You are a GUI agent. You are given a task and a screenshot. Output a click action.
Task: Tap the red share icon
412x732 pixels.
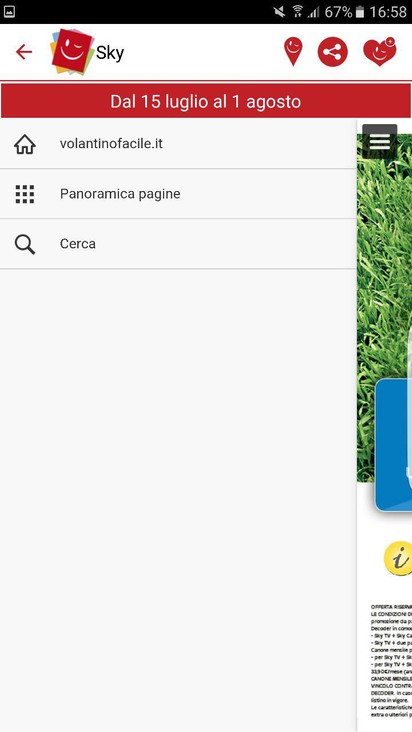(x=333, y=52)
